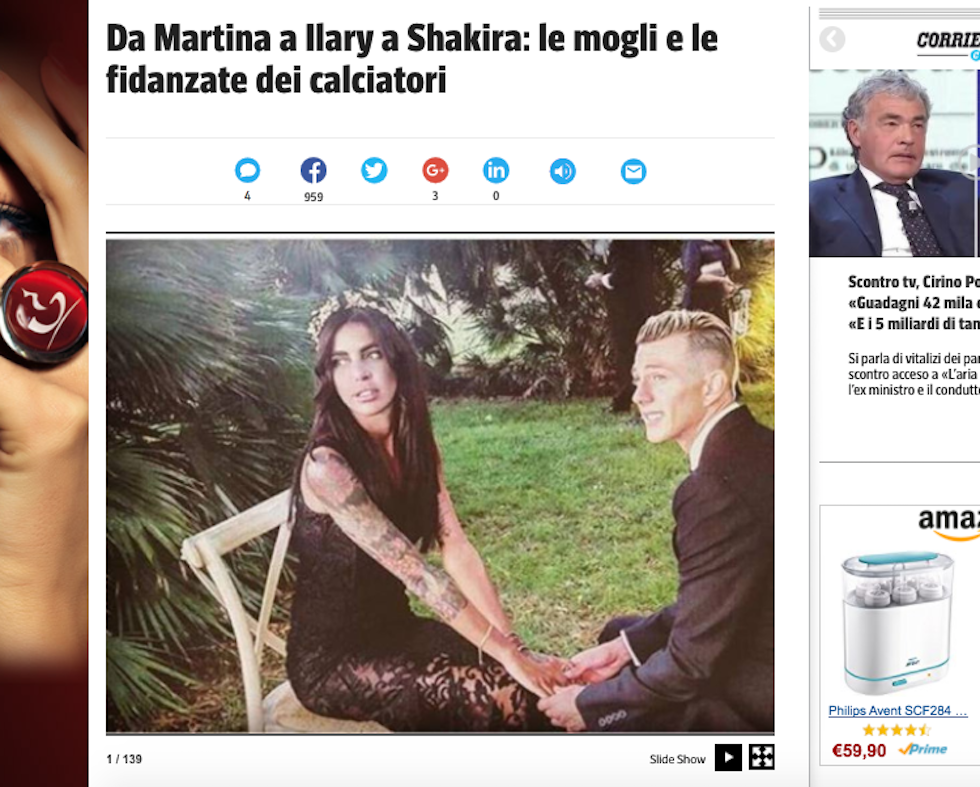Send the article by email icon

tap(633, 171)
